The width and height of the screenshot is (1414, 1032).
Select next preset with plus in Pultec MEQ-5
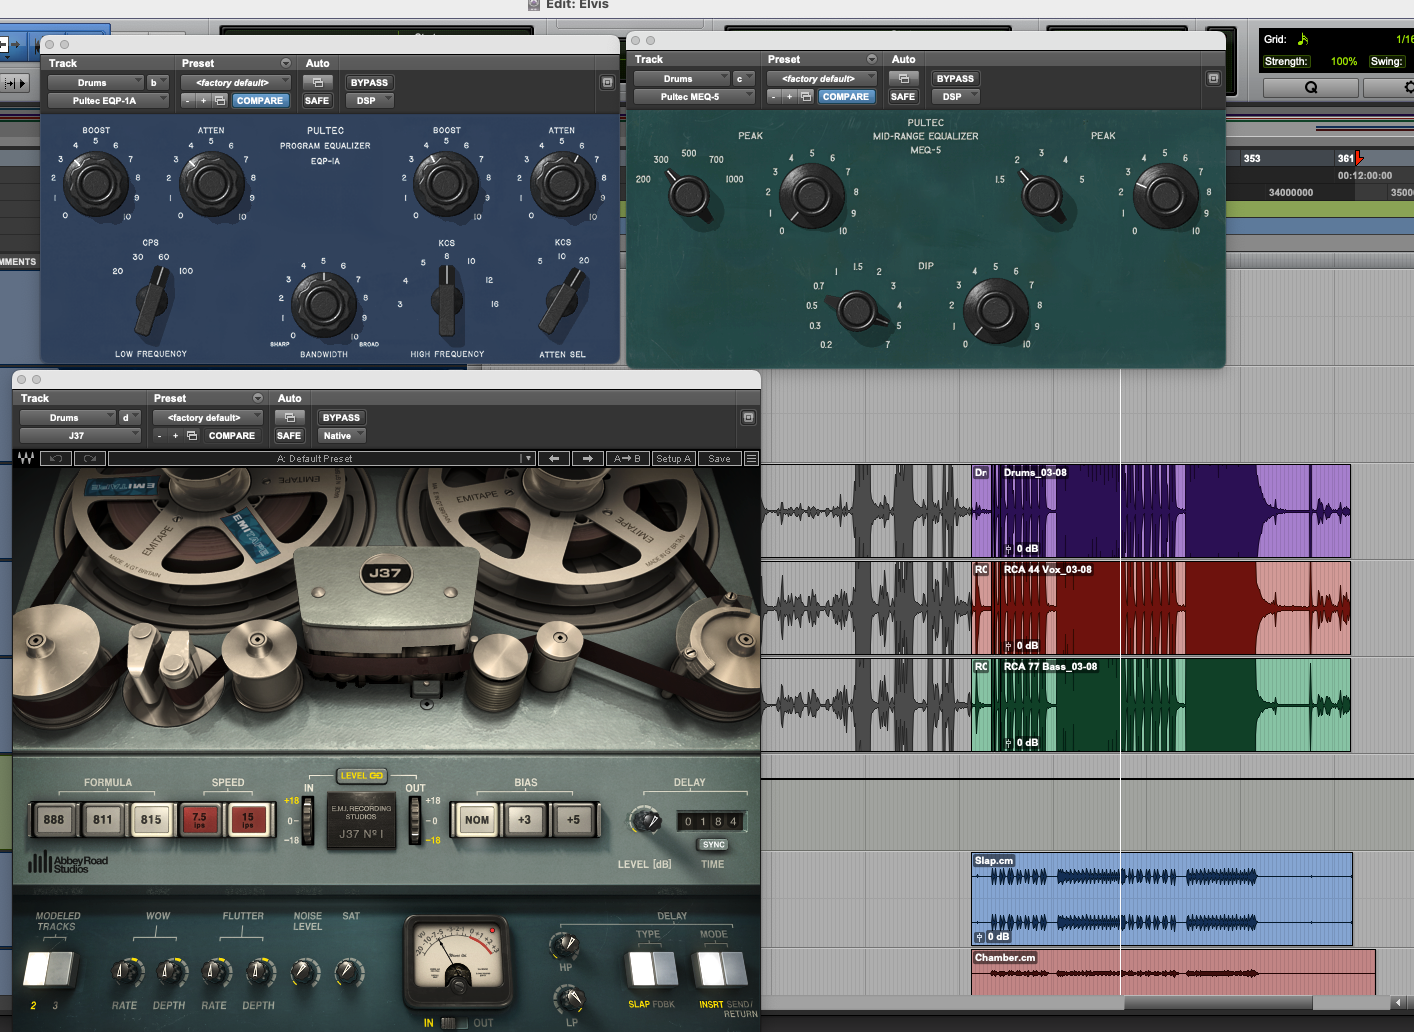(x=790, y=96)
